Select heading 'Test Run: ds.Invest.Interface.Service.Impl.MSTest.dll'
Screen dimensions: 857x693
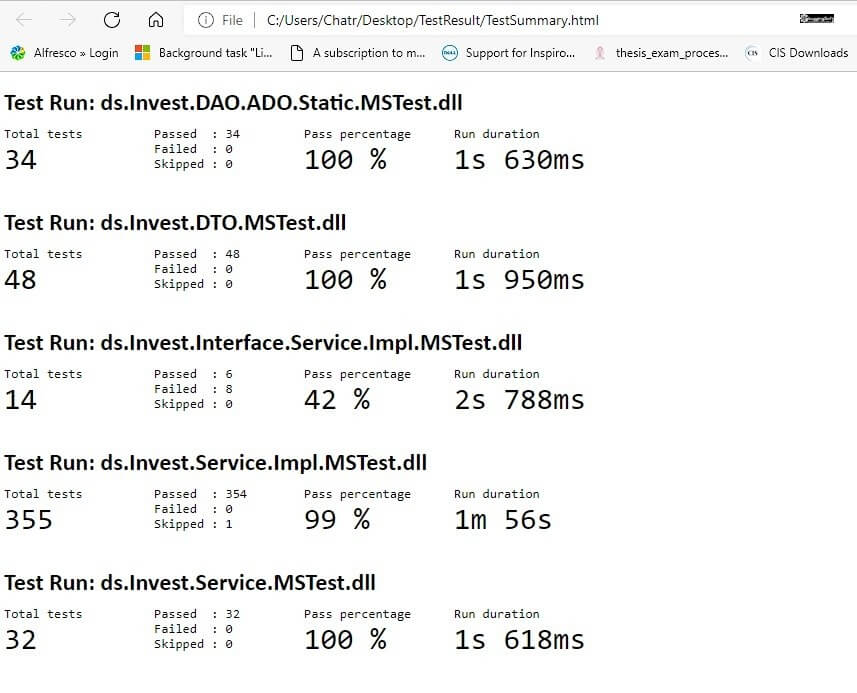pyautogui.click(x=263, y=343)
